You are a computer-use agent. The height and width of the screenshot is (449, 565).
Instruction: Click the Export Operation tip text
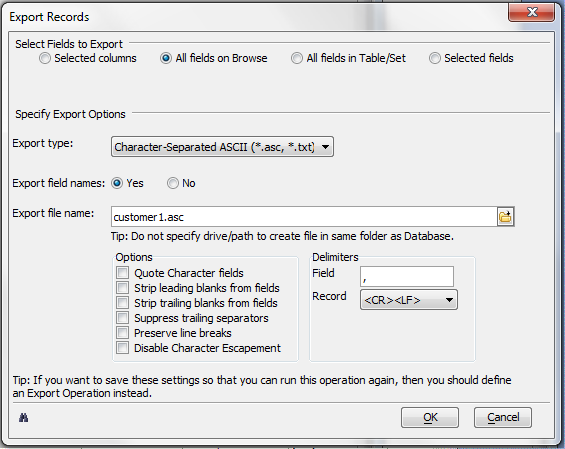tap(262, 387)
